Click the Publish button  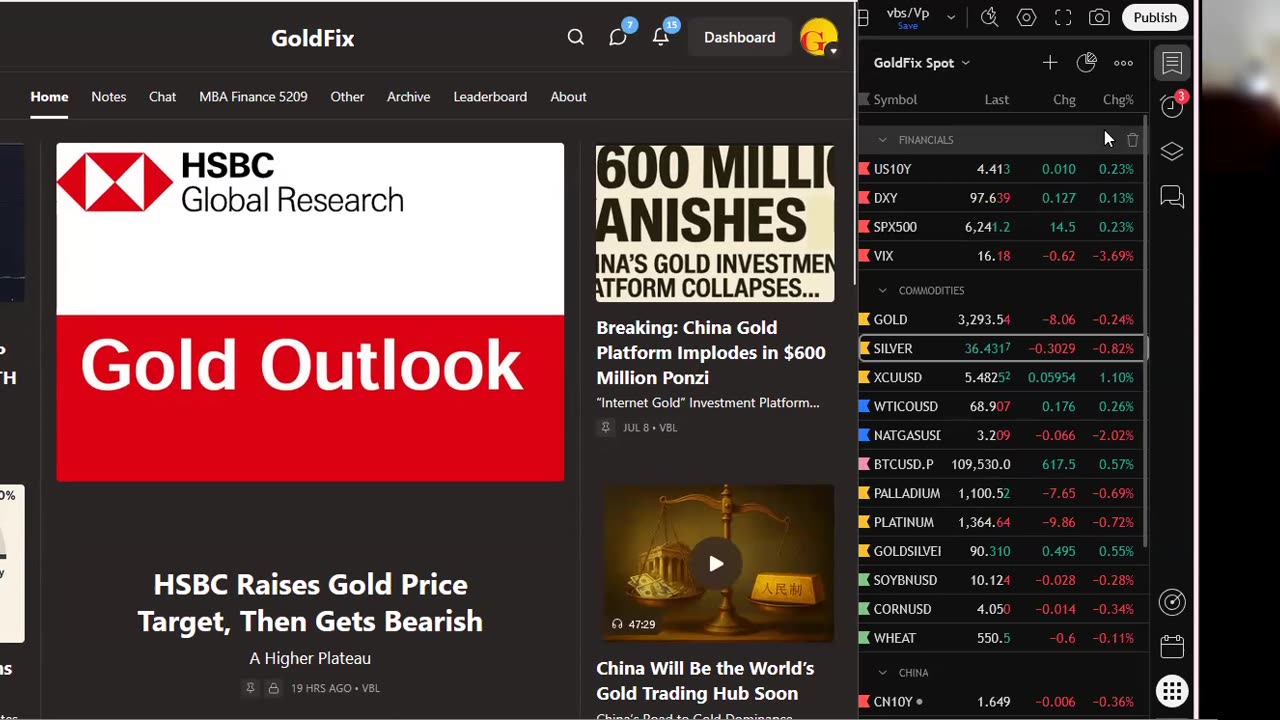point(1155,17)
